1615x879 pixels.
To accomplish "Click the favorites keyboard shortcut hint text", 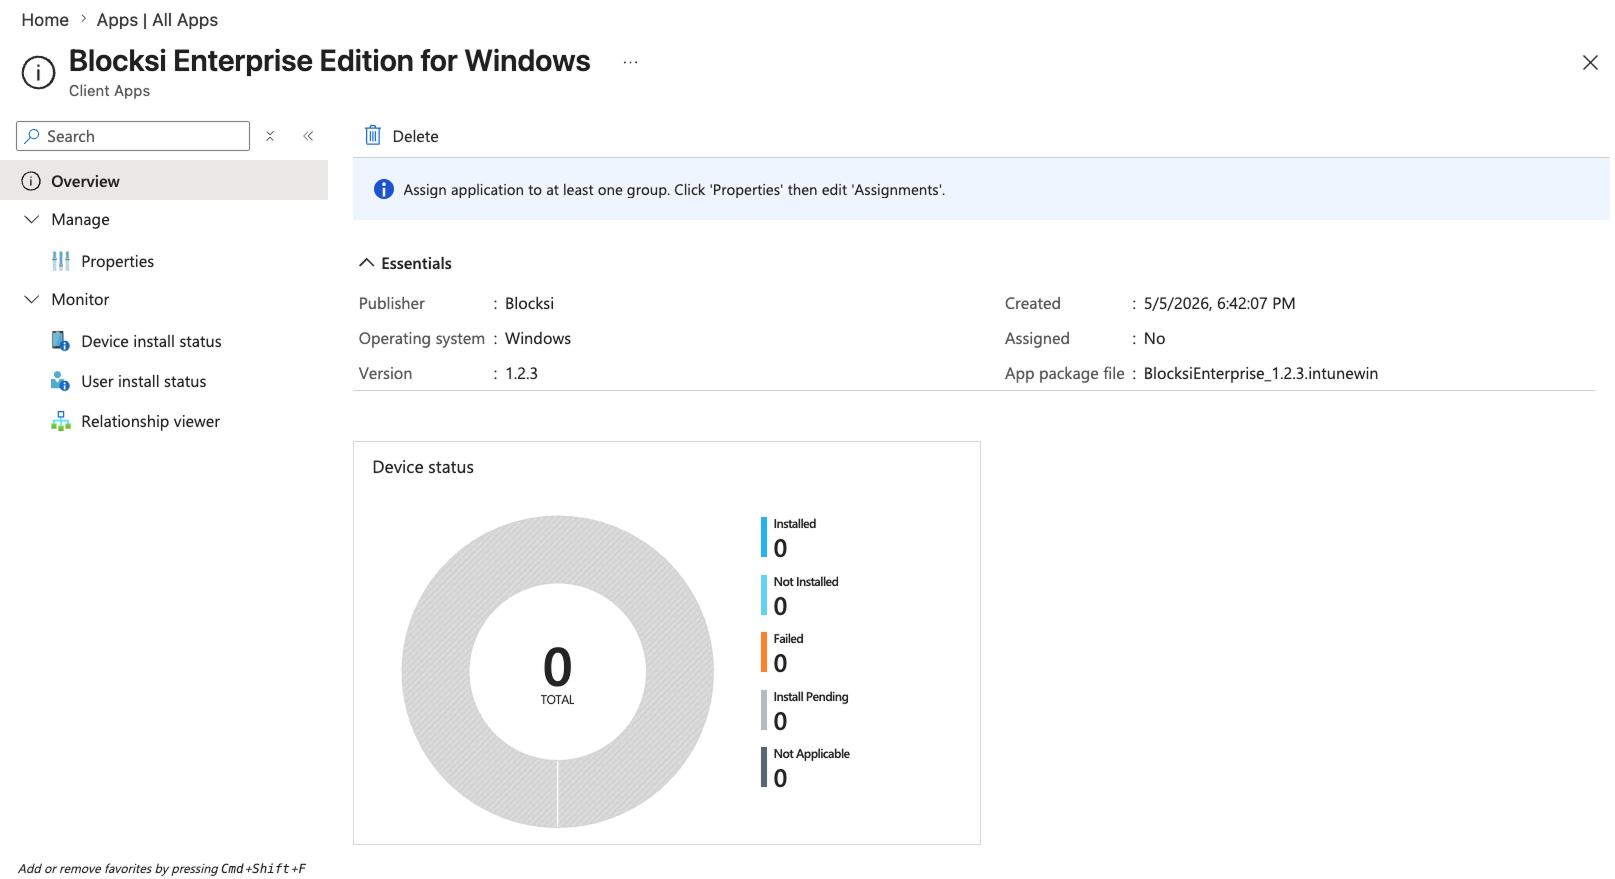I will [x=161, y=868].
